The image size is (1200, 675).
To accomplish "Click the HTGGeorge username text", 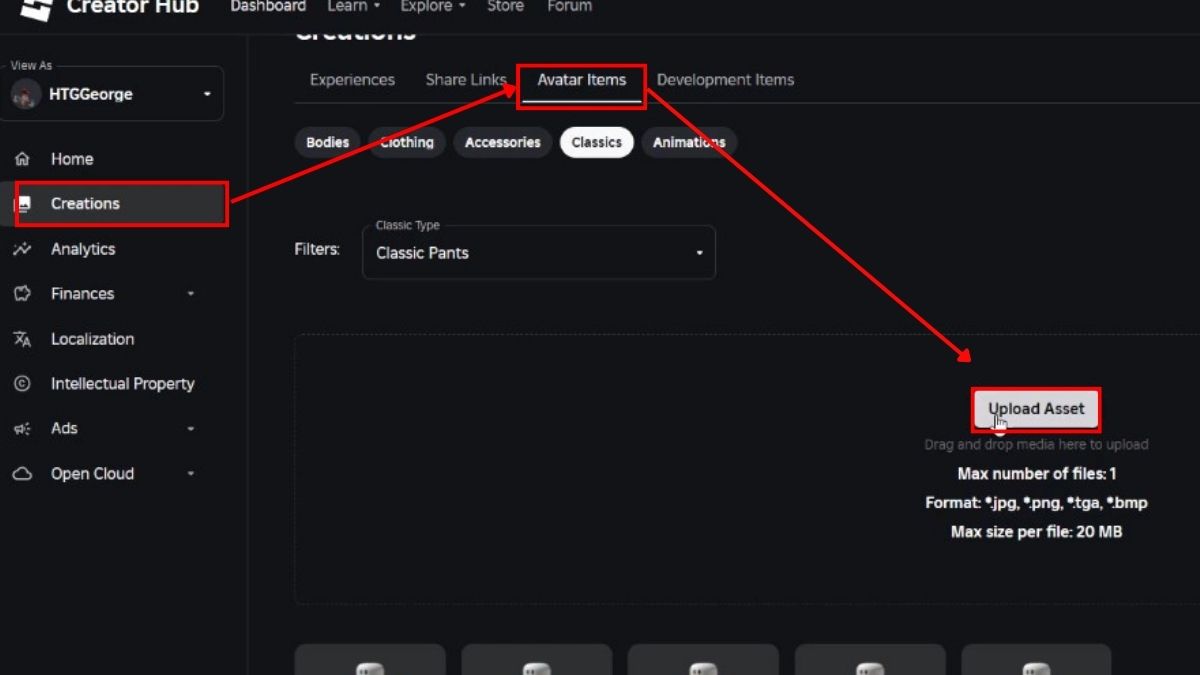I will [x=91, y=95].
